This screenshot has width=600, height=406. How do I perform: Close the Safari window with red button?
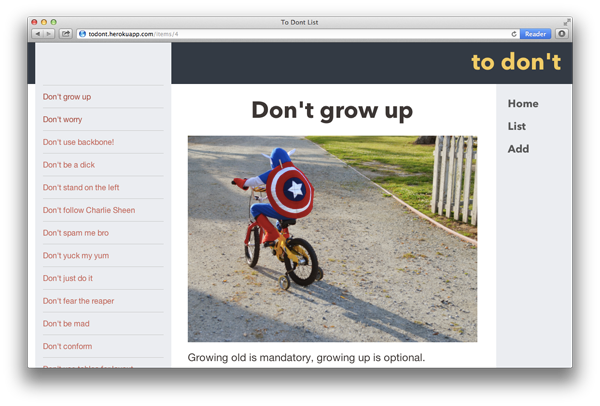pos(34,22)
